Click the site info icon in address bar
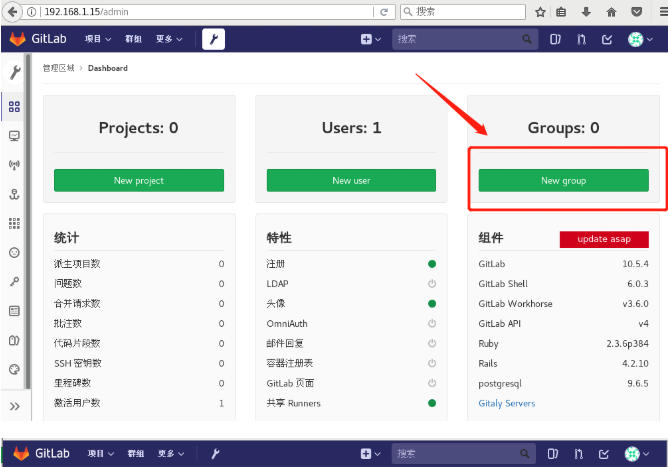This screenshot has height=467, width=668. point(32,12)
